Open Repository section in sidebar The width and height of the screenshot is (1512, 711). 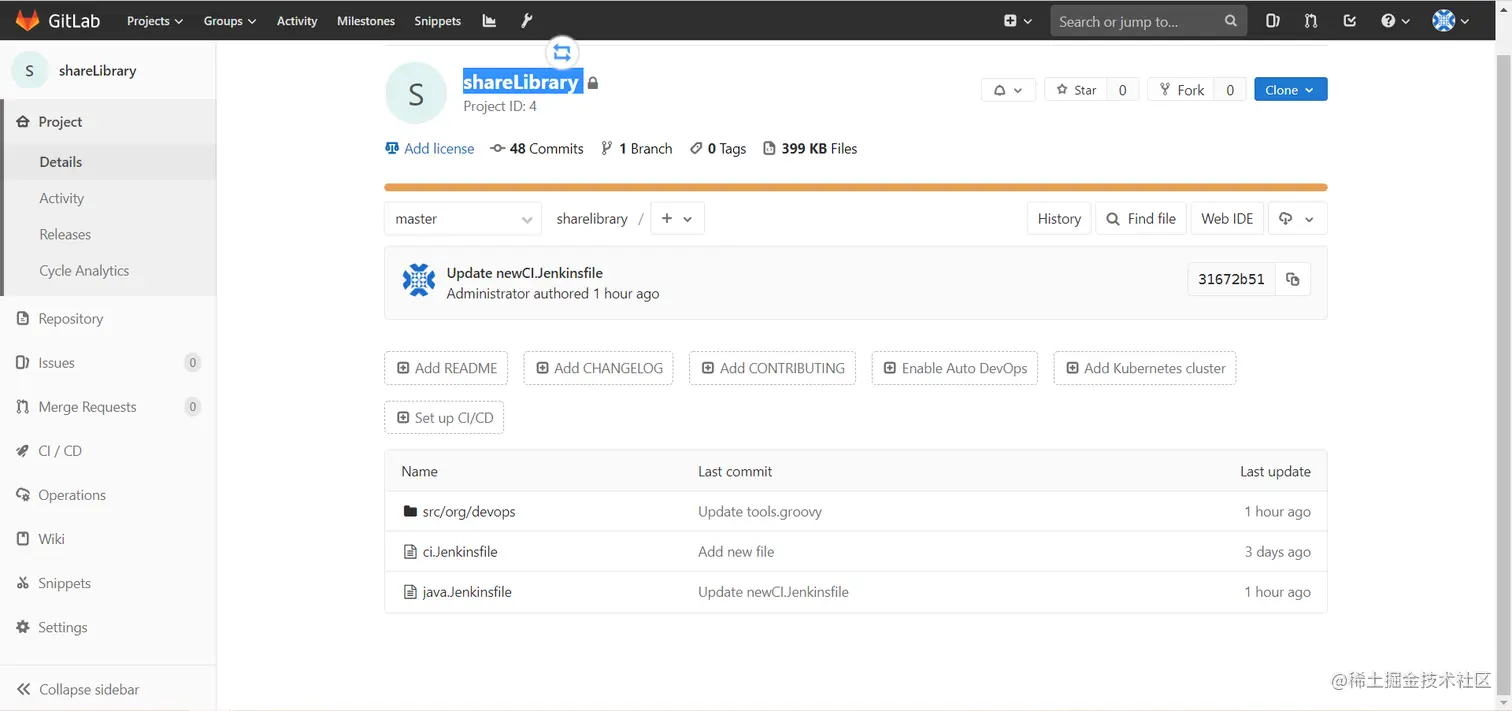pos(108,319)
